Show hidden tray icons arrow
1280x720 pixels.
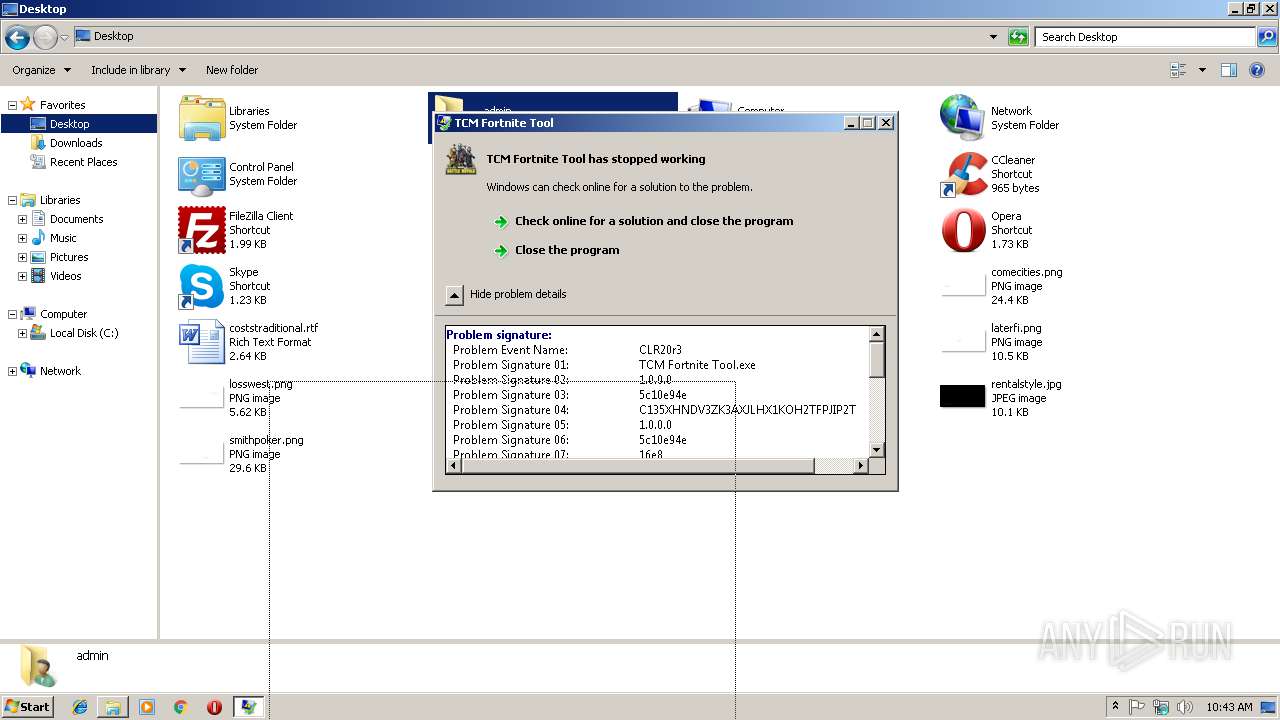point(1115,707)
